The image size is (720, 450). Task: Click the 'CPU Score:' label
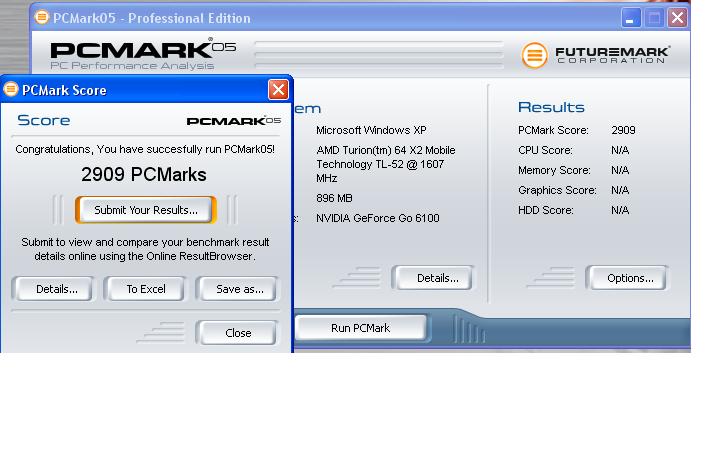pyautogui.click(x=545, y=150)
